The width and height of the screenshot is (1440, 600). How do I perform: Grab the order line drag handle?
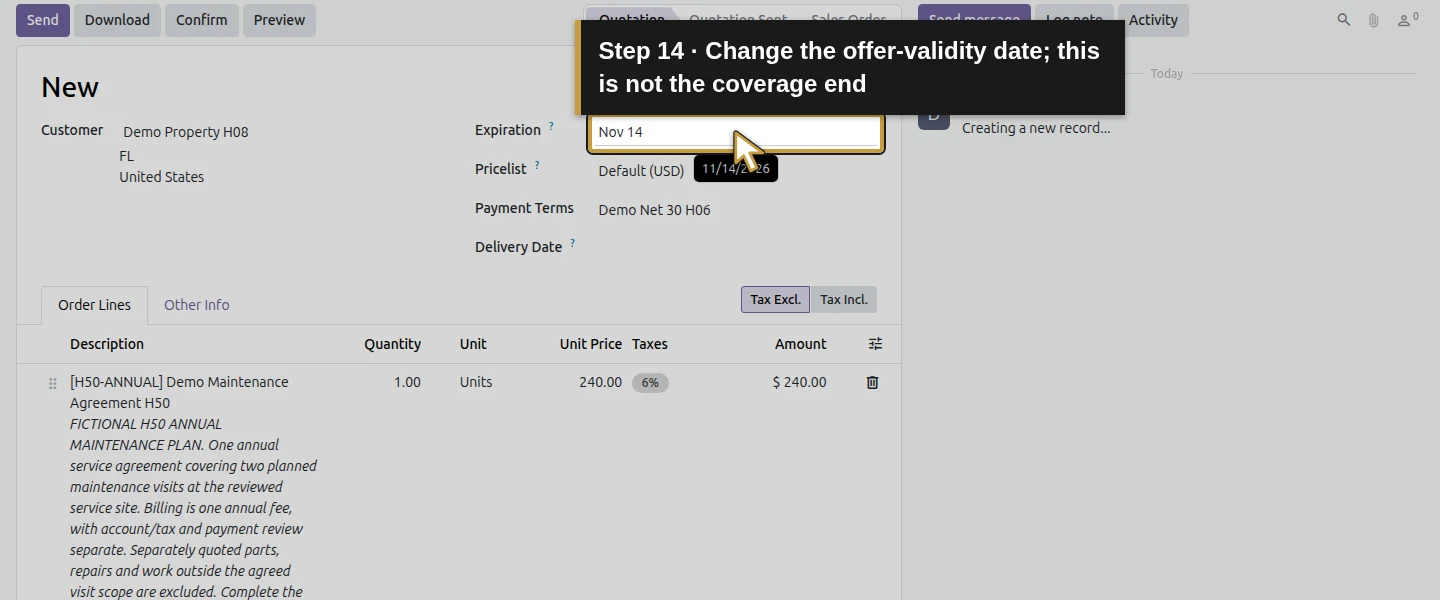coord(53,383)
